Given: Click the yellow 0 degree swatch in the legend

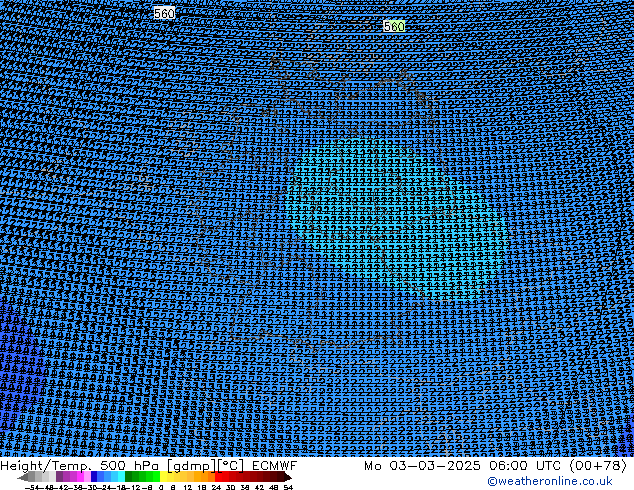Looking at the screenshot, I should pyautogui.click(x=163, y=476).
